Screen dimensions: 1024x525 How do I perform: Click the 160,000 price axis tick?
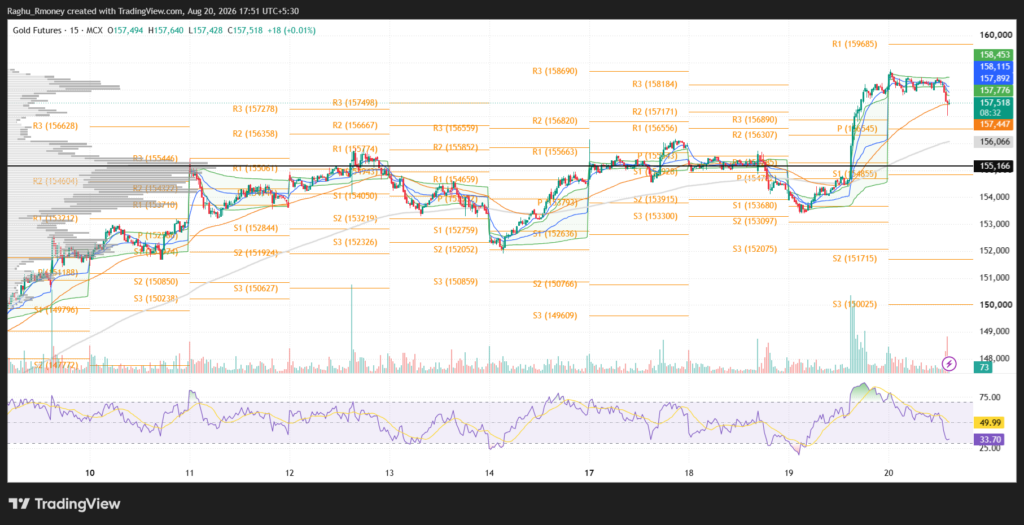pyautogui.click(x=995, y=35)
